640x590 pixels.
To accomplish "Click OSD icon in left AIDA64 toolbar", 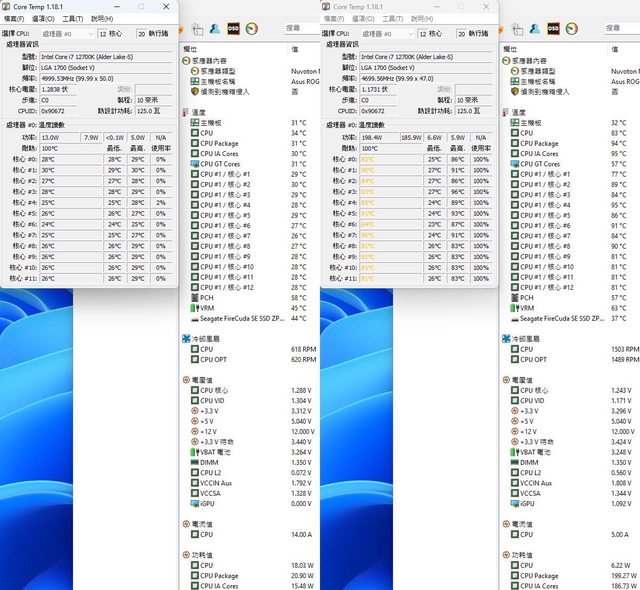I will (233, 30).
